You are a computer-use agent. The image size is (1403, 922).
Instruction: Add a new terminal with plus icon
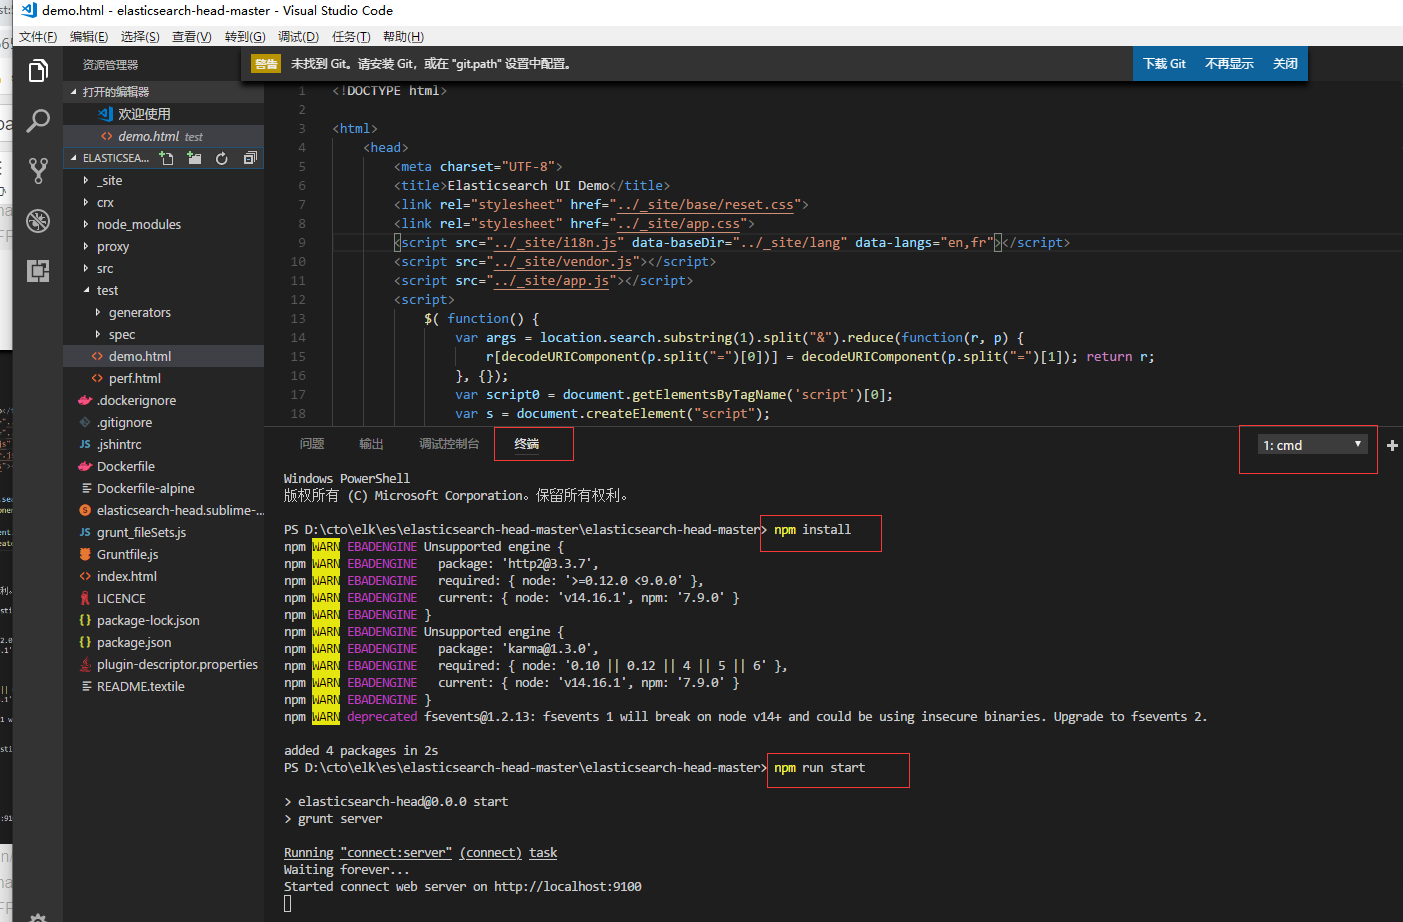[1392, 445]
